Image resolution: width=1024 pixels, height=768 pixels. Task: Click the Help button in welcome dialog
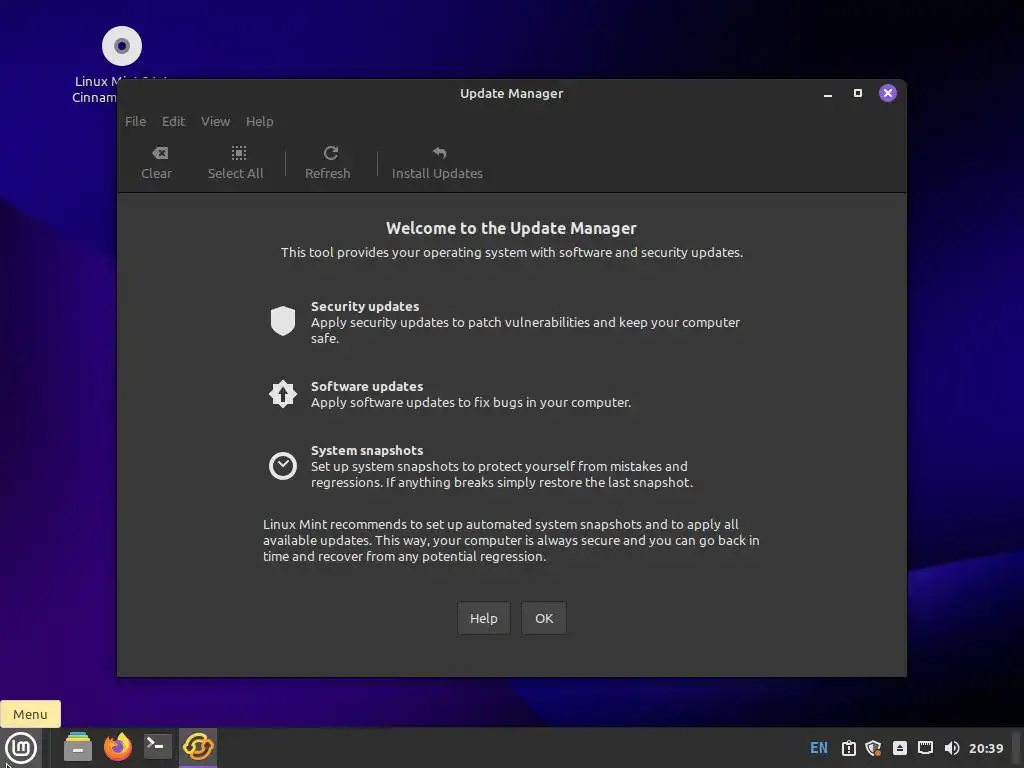[483, 618]
